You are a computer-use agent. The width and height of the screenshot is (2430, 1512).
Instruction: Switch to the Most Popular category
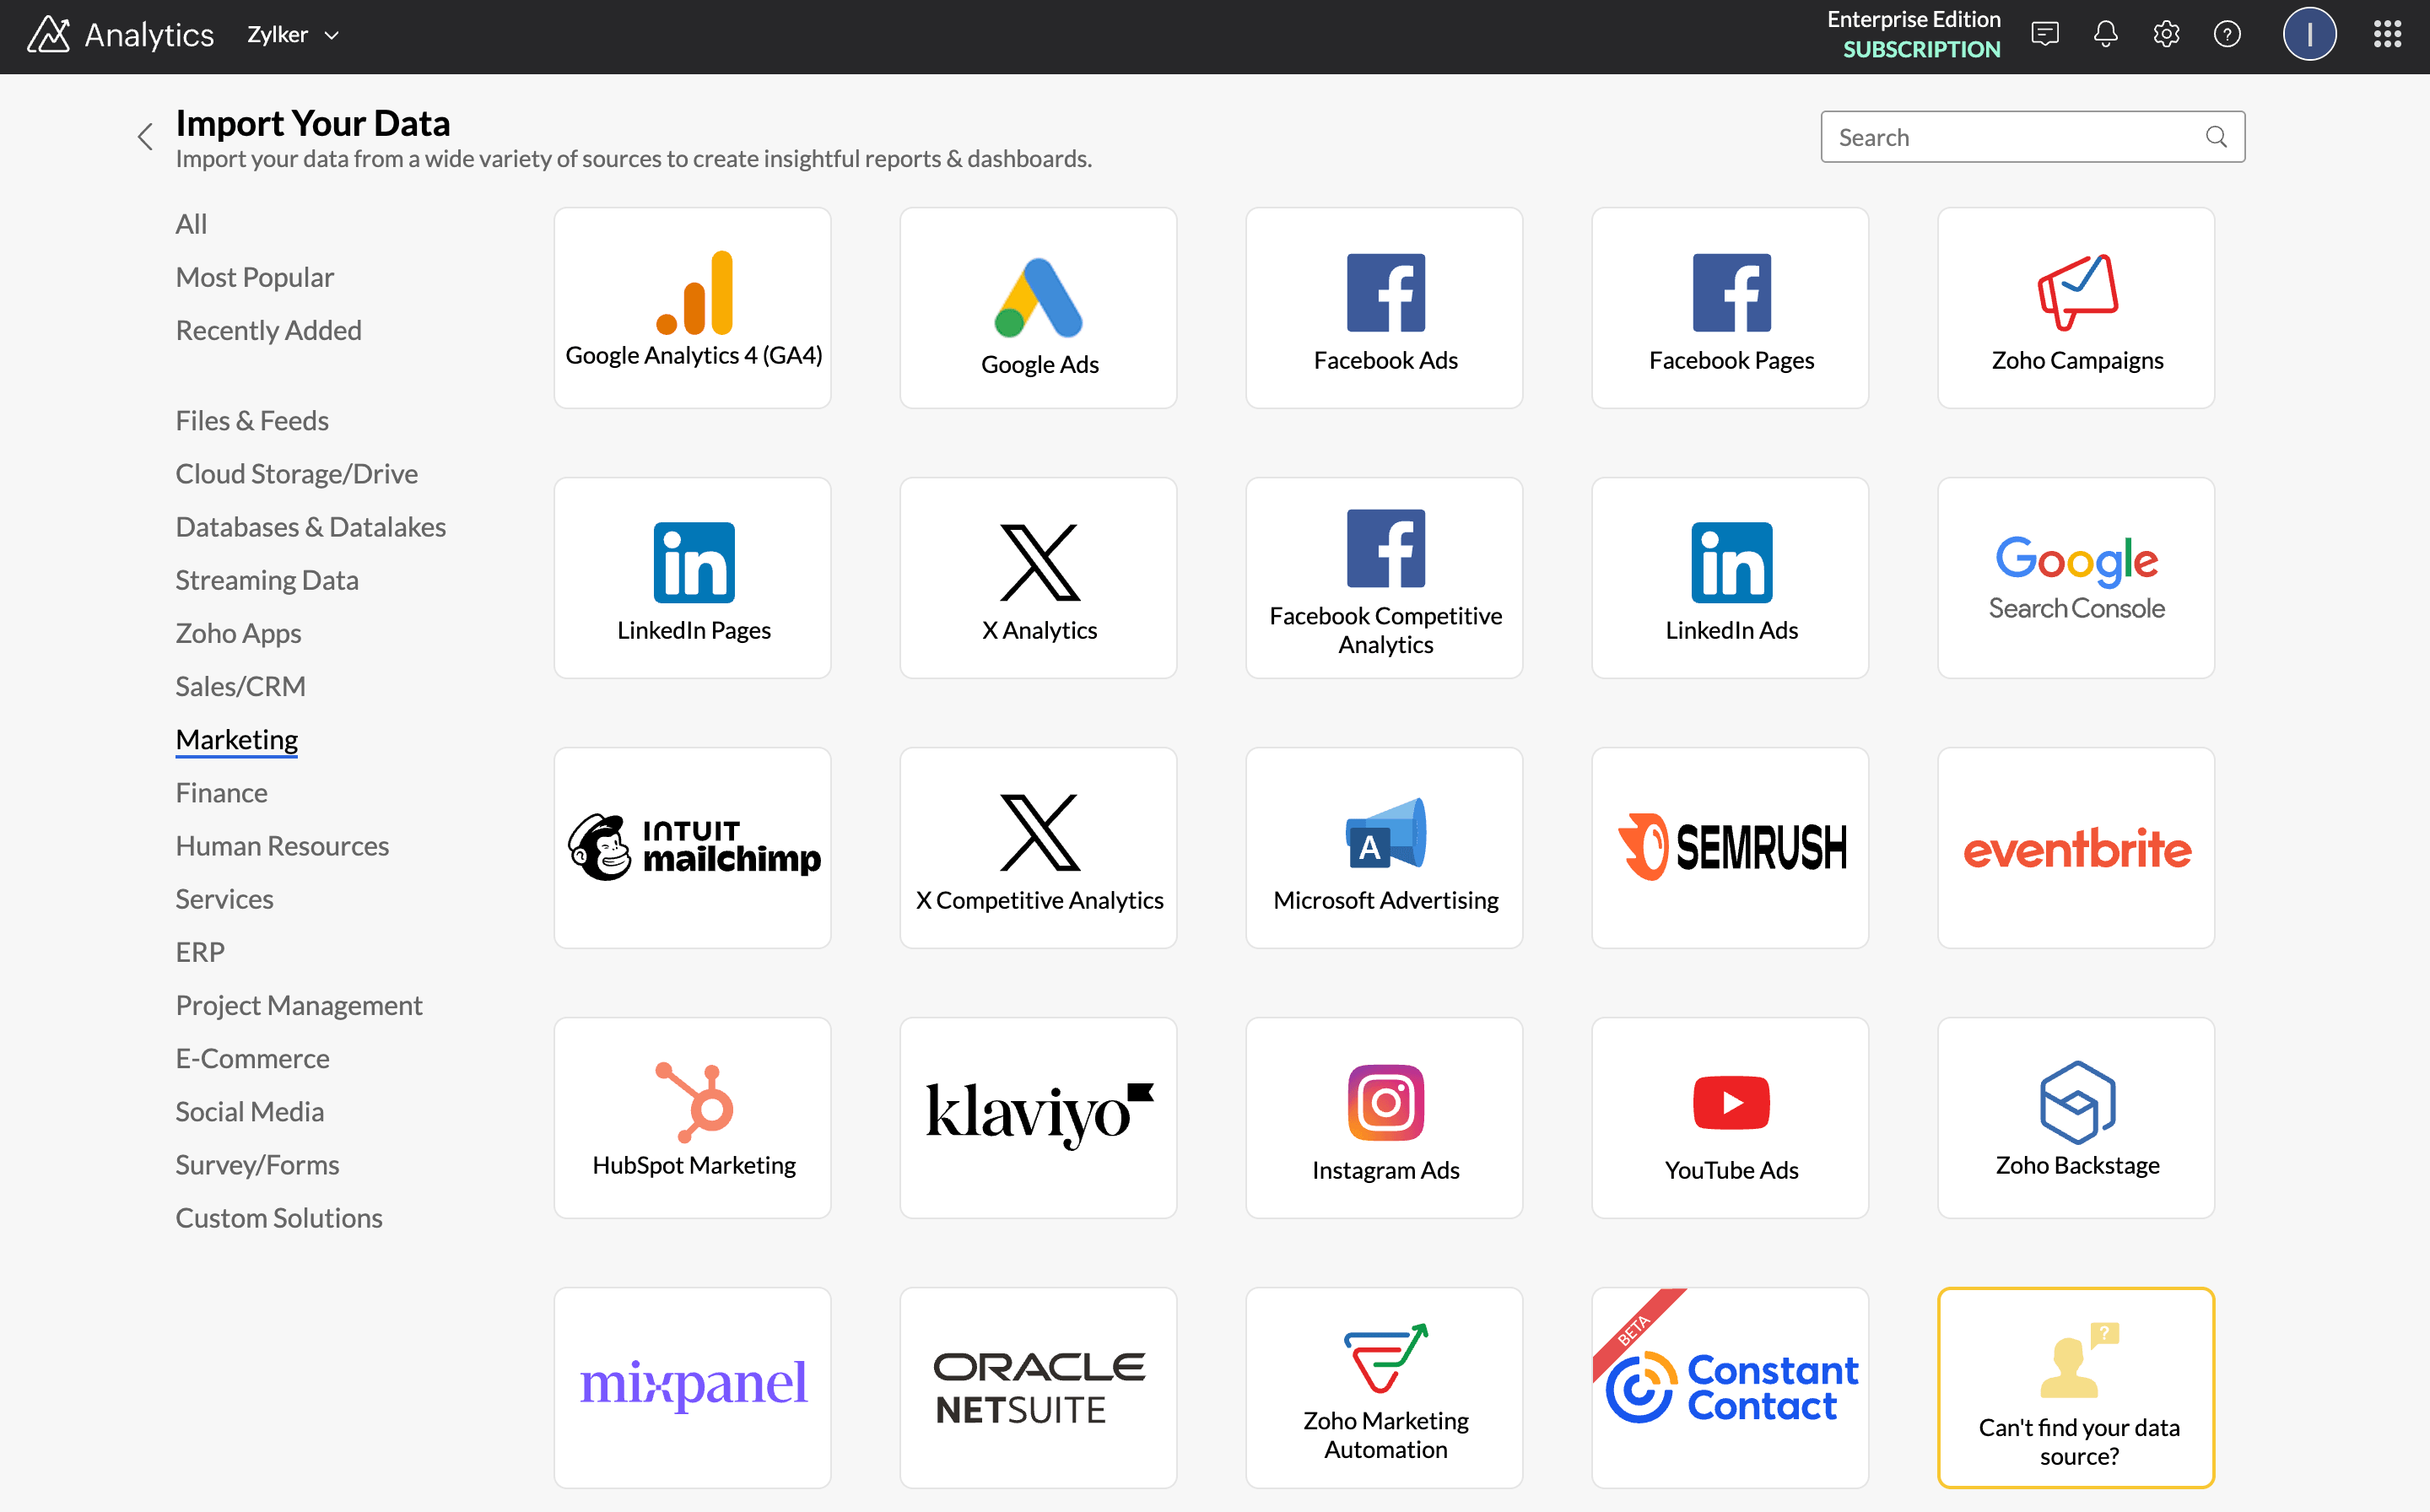254,276
